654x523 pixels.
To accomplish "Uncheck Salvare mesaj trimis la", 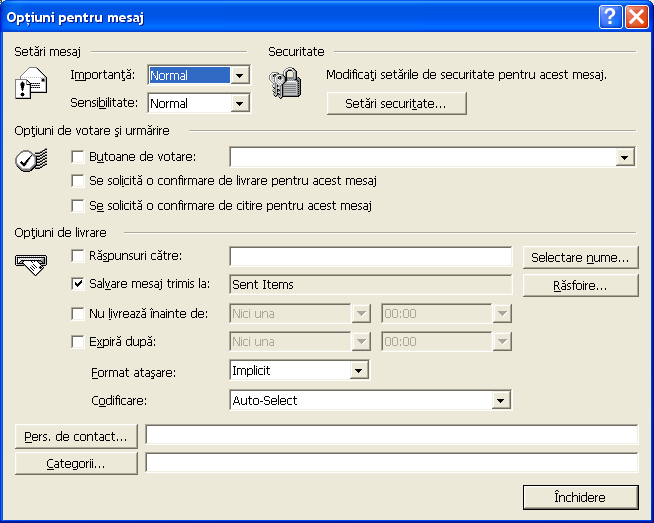I will (79, 285).
